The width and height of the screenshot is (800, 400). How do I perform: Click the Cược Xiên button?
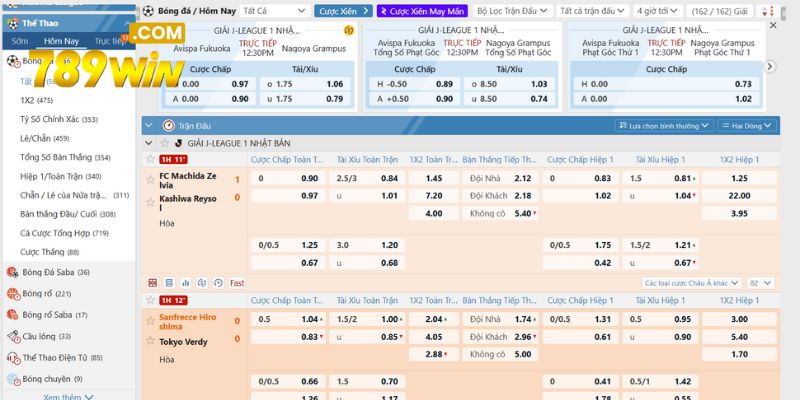tap(343, 11)
